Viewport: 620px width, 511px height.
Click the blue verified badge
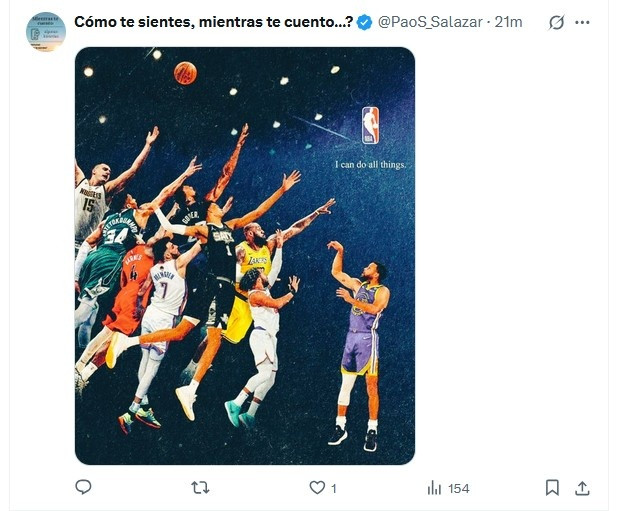click(x=366, y=22)
